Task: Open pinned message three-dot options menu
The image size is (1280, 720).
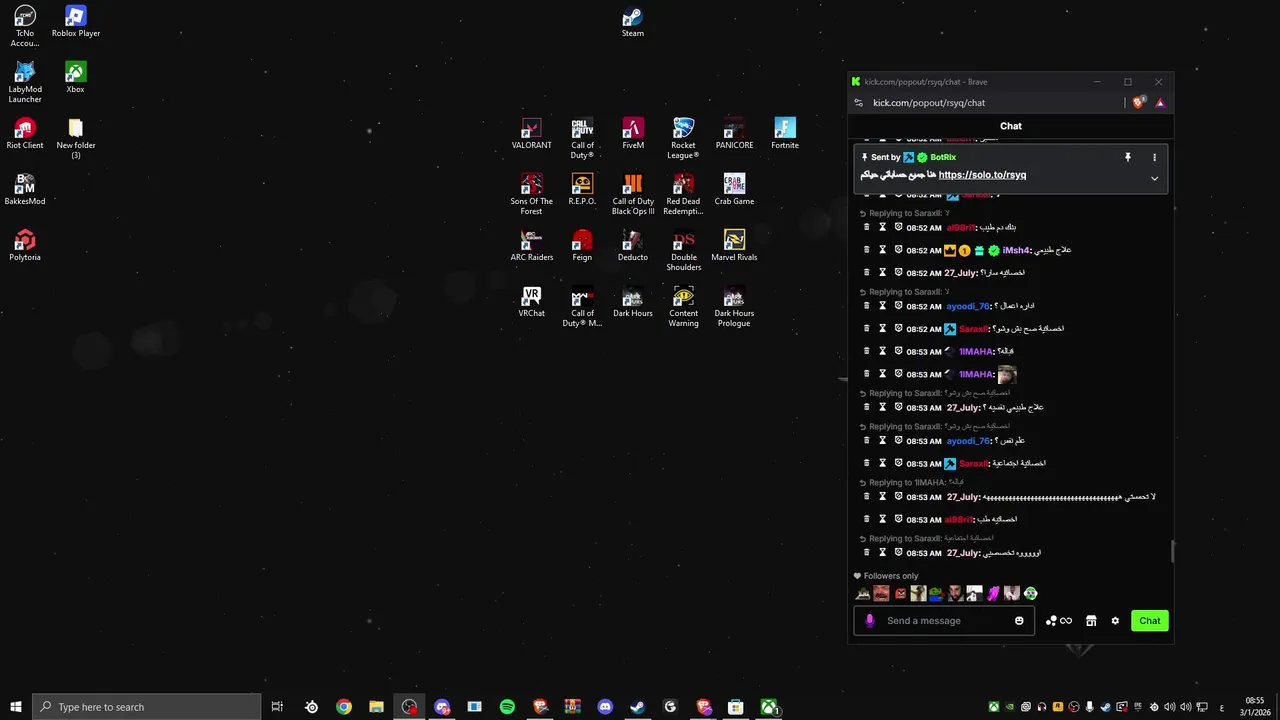Action: click(x=1154, y=157)
